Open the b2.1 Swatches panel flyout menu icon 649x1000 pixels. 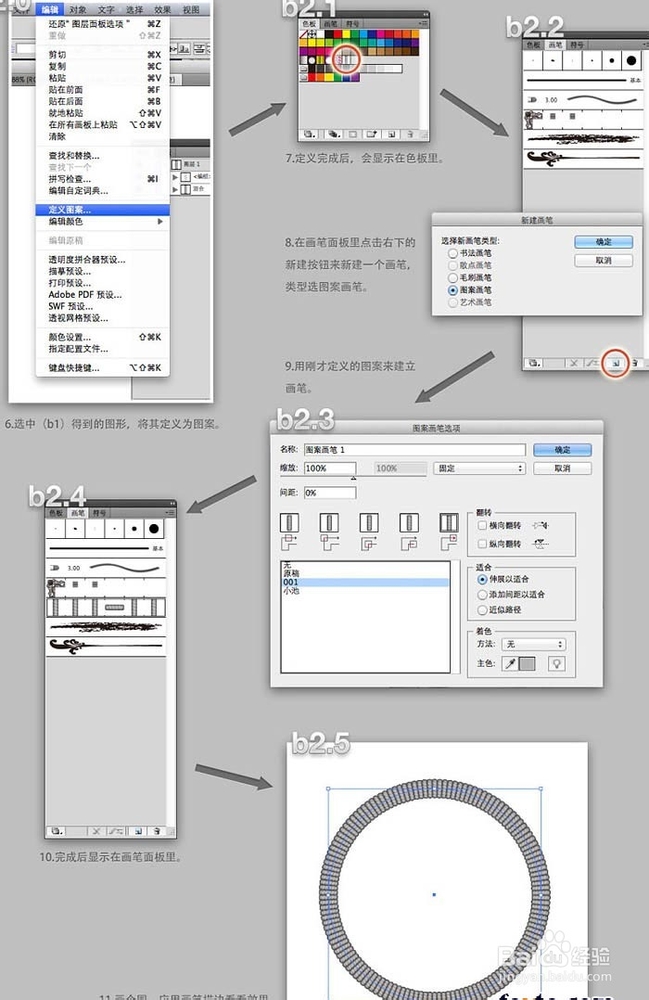422,23
